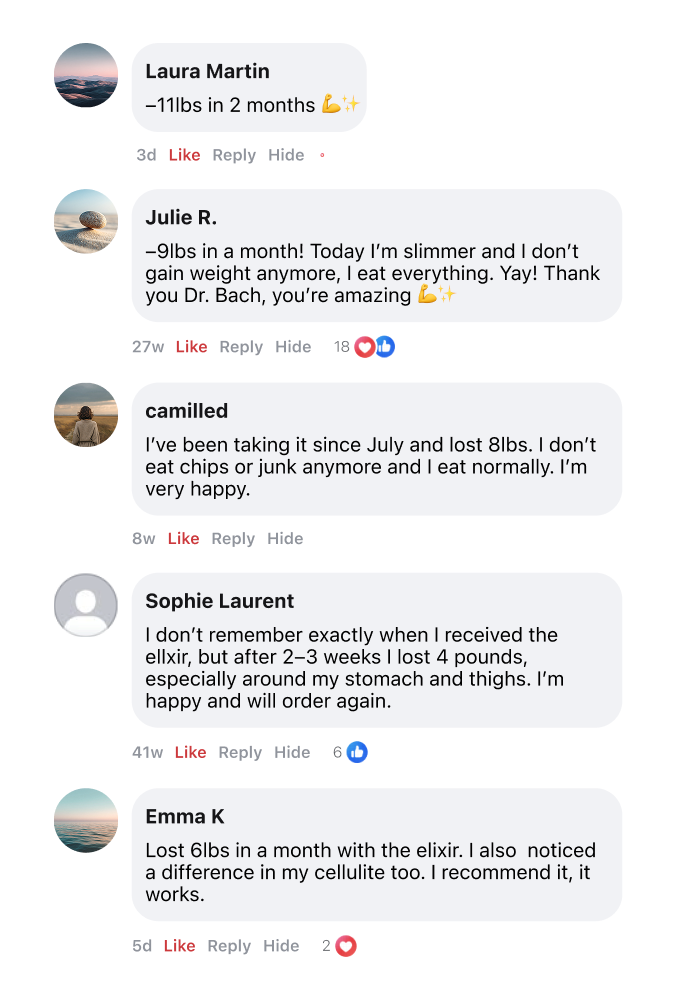
Task: Click the Sophie Laurent name link
Action: (x=220, y=601)
